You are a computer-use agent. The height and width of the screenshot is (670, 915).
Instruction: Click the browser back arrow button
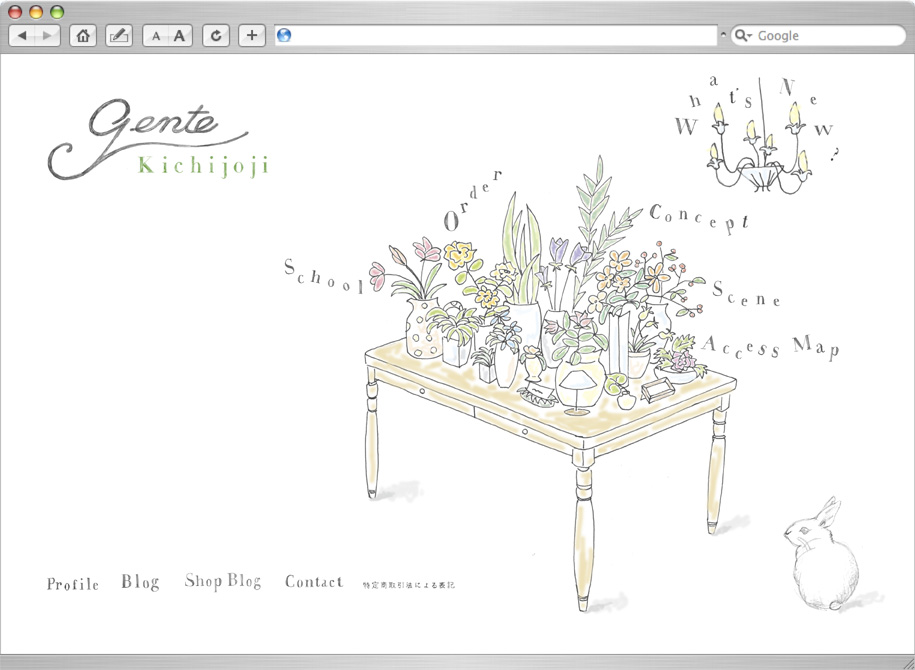tap(23, 36)
